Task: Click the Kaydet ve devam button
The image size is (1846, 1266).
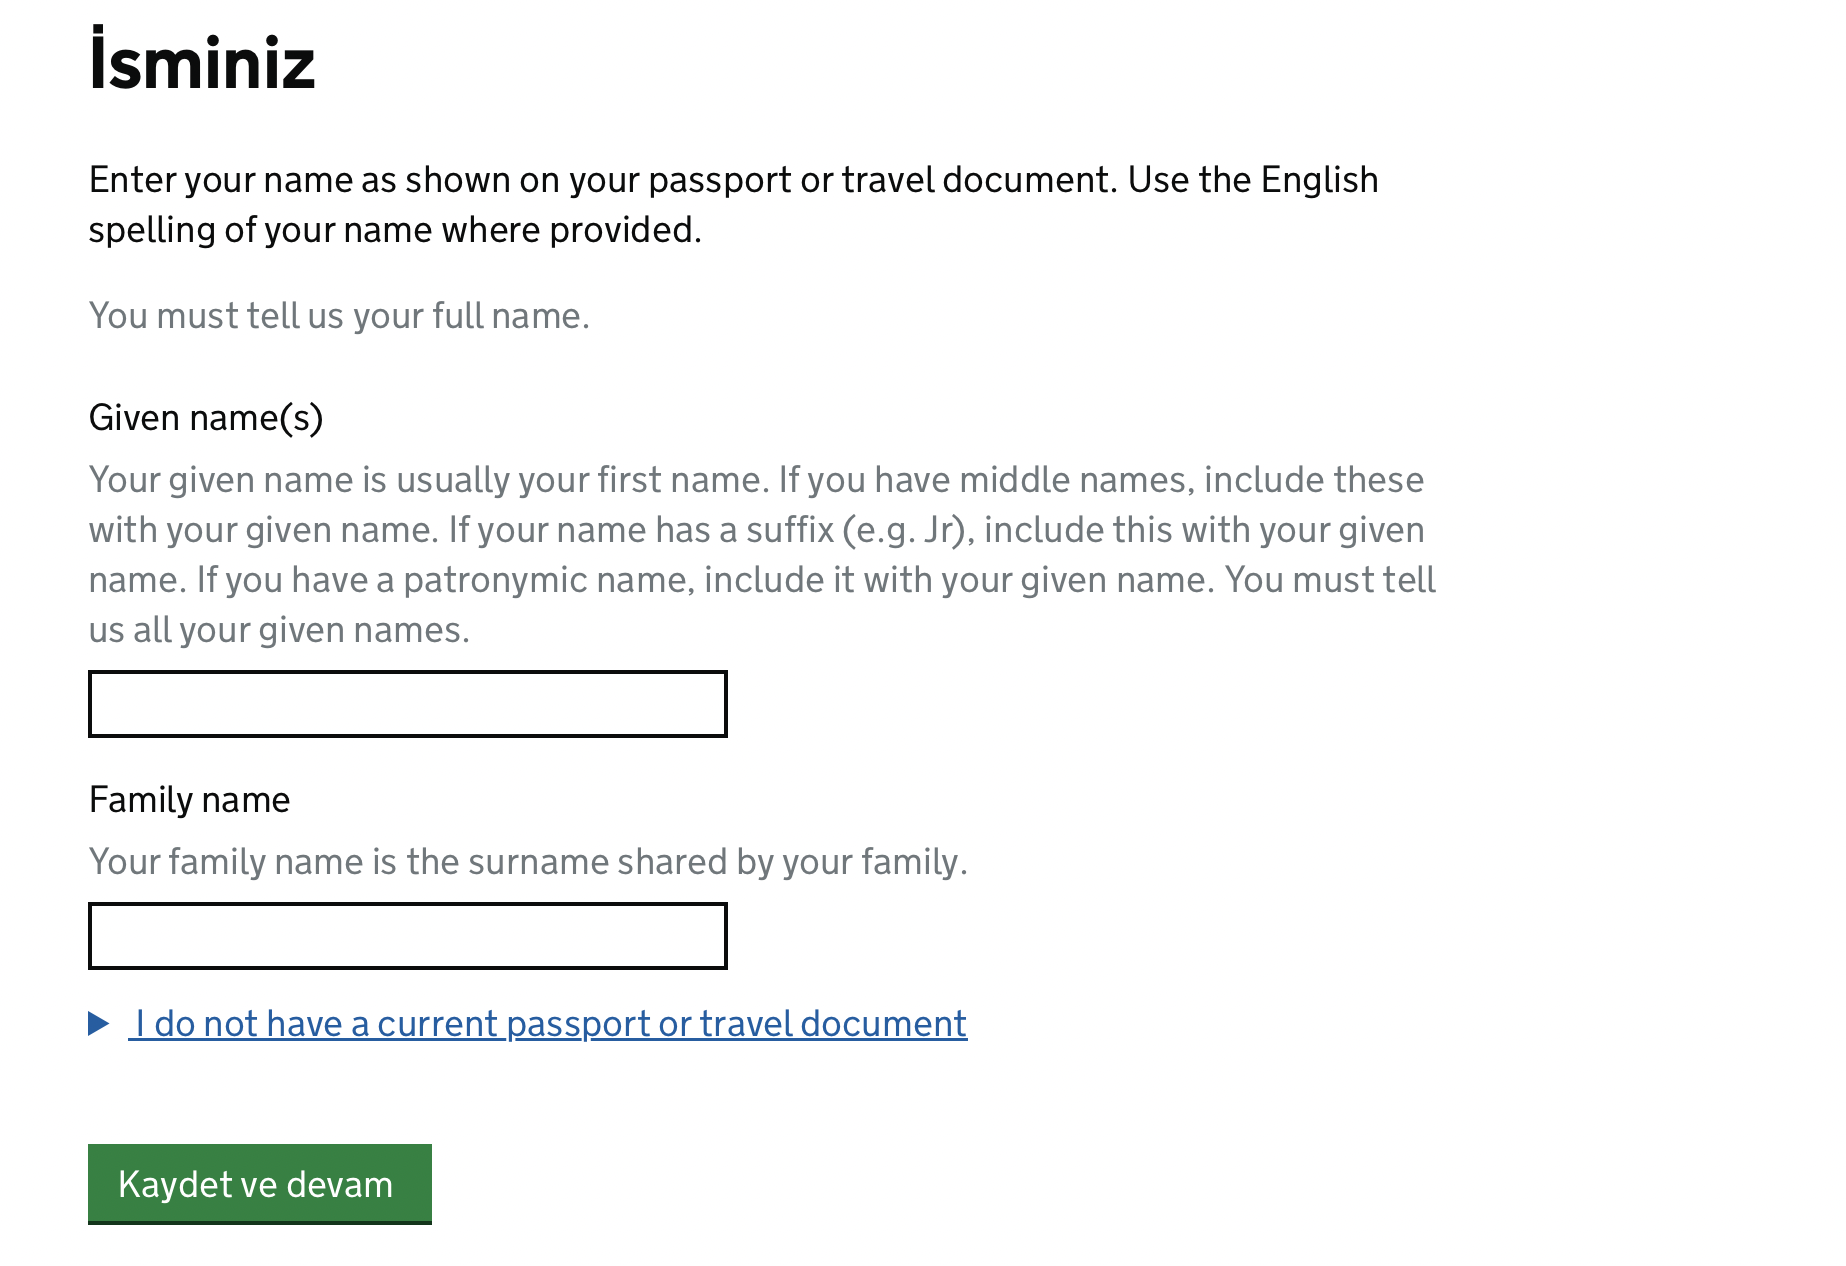Action: [x=260, y=1184]
